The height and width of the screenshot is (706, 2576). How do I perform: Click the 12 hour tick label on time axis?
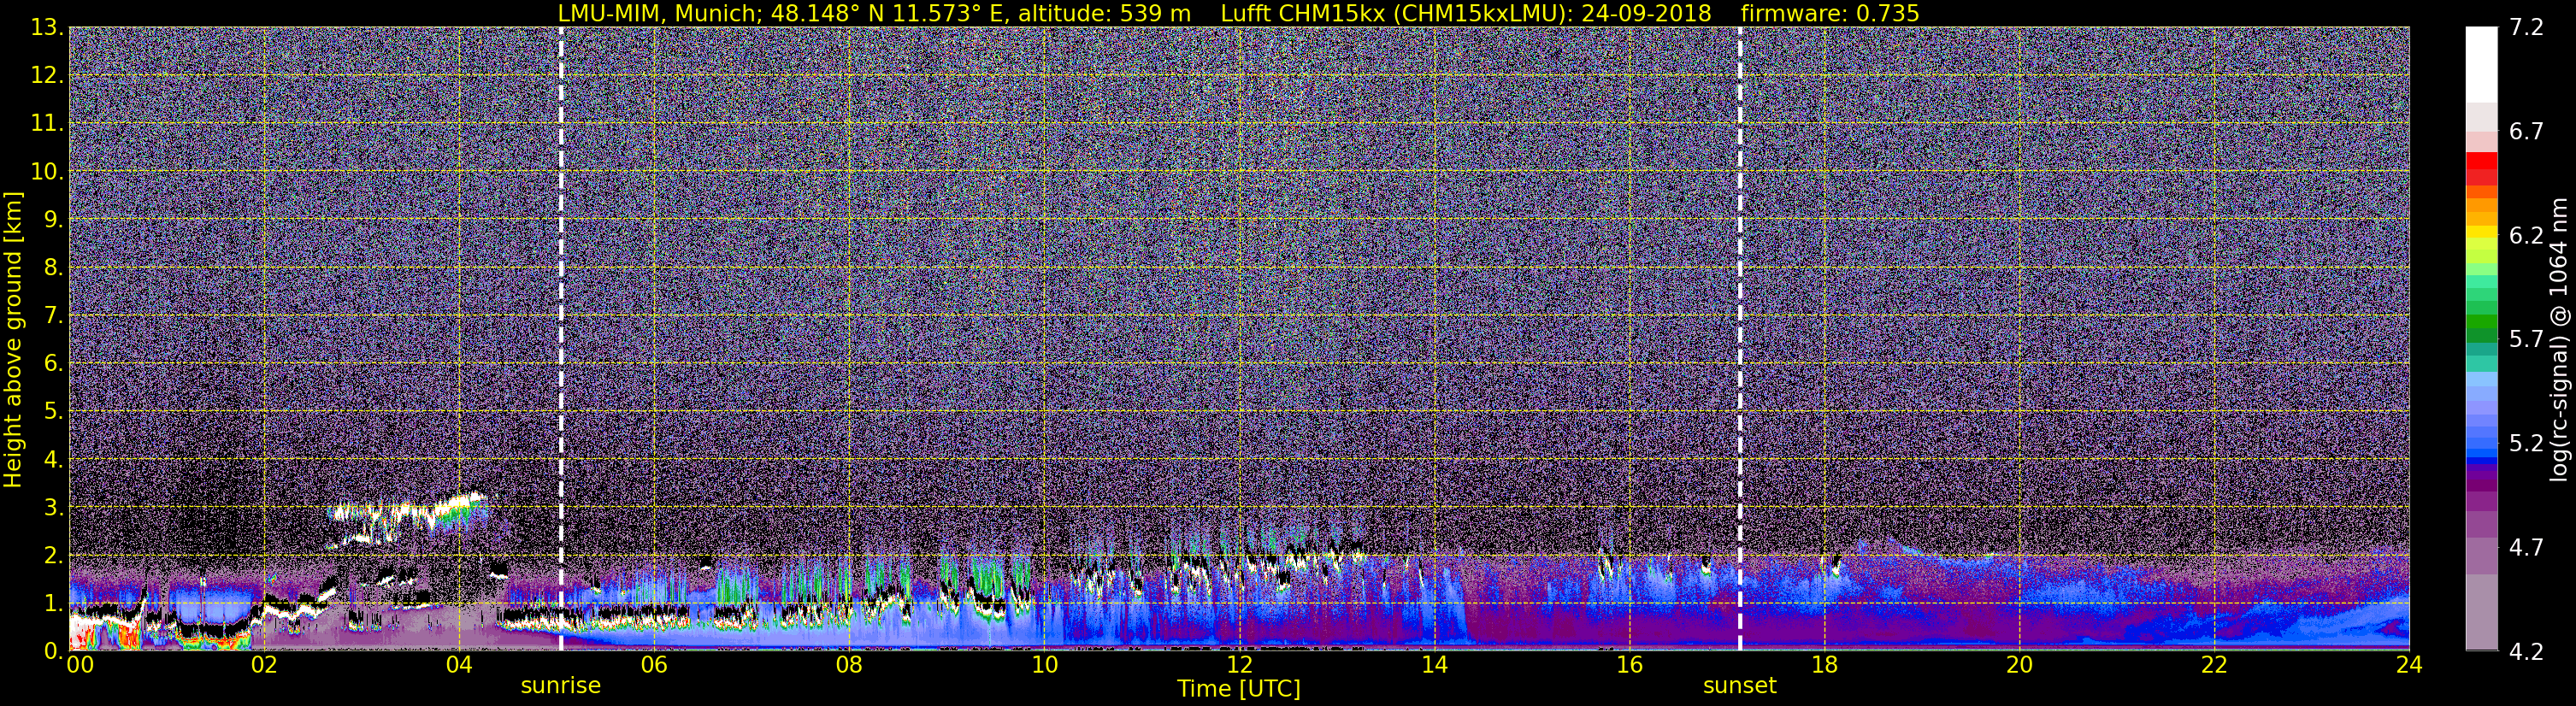(x=1239, y=665)
